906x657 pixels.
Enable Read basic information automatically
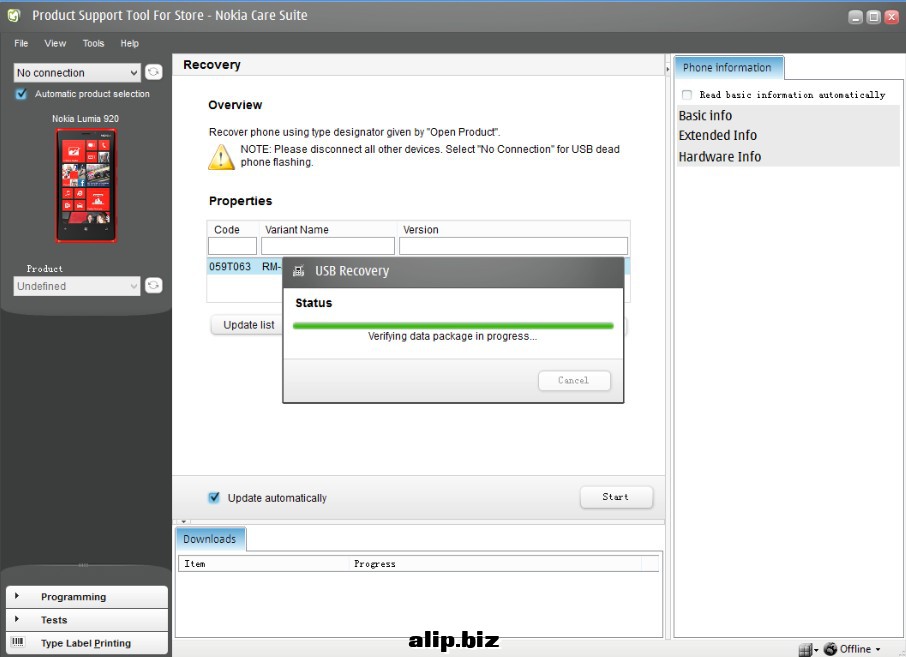[x=687, y=95]
